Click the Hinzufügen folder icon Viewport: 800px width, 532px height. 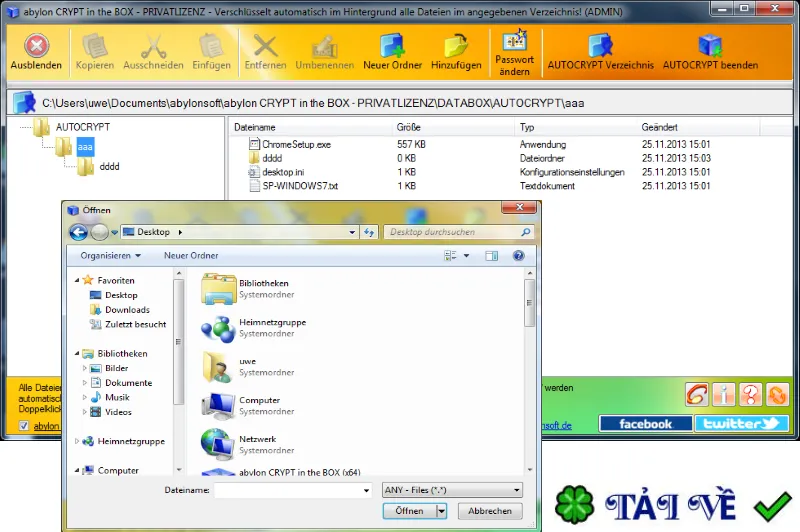456,45
